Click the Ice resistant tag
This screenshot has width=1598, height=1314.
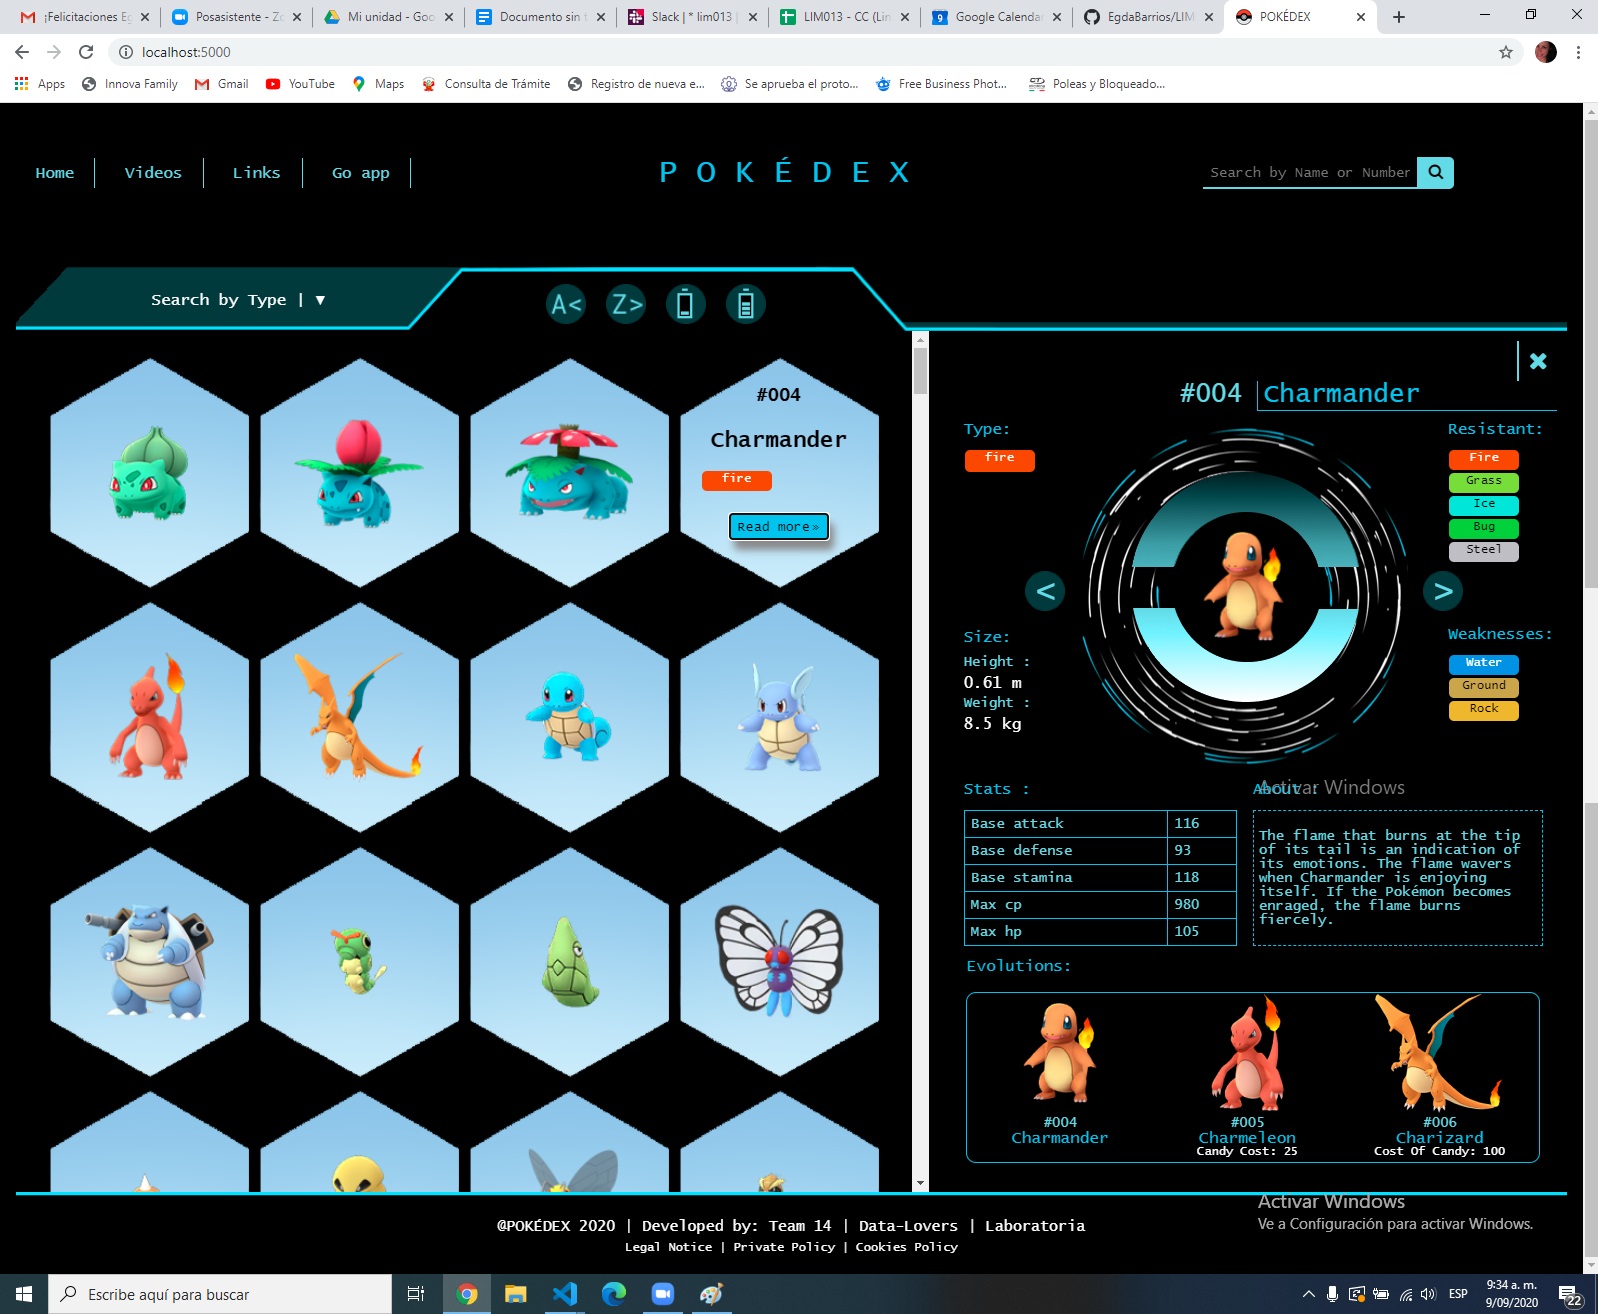1483,504
